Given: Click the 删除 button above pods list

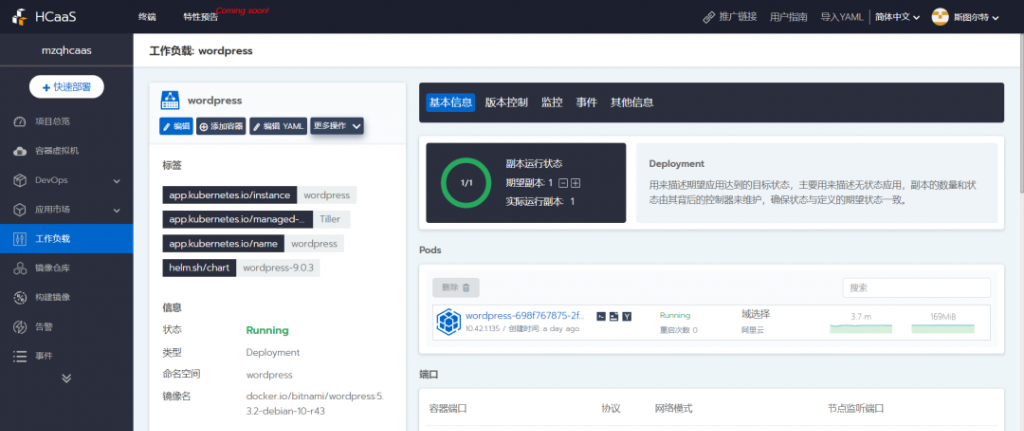Looking at the screenshot, I should point(456,287).
